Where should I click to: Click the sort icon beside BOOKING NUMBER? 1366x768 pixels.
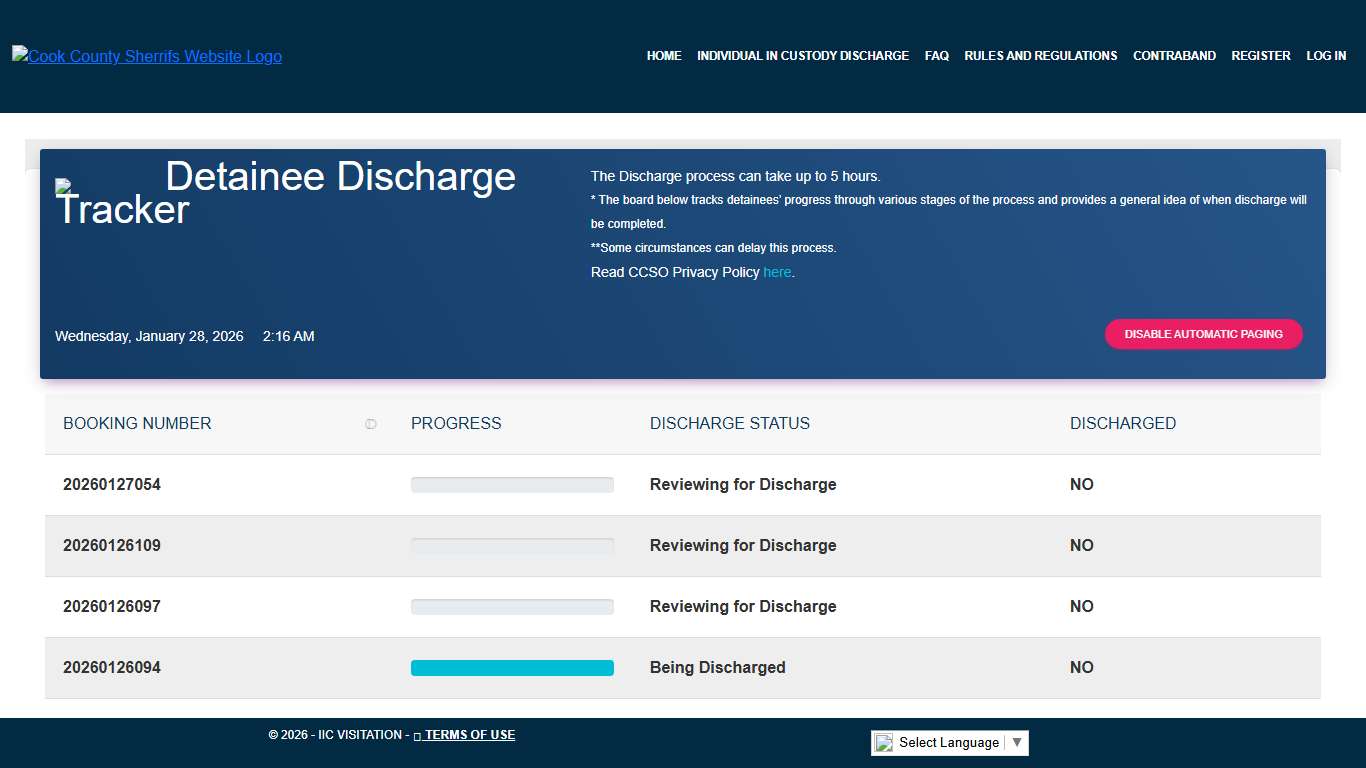(371, 424)
